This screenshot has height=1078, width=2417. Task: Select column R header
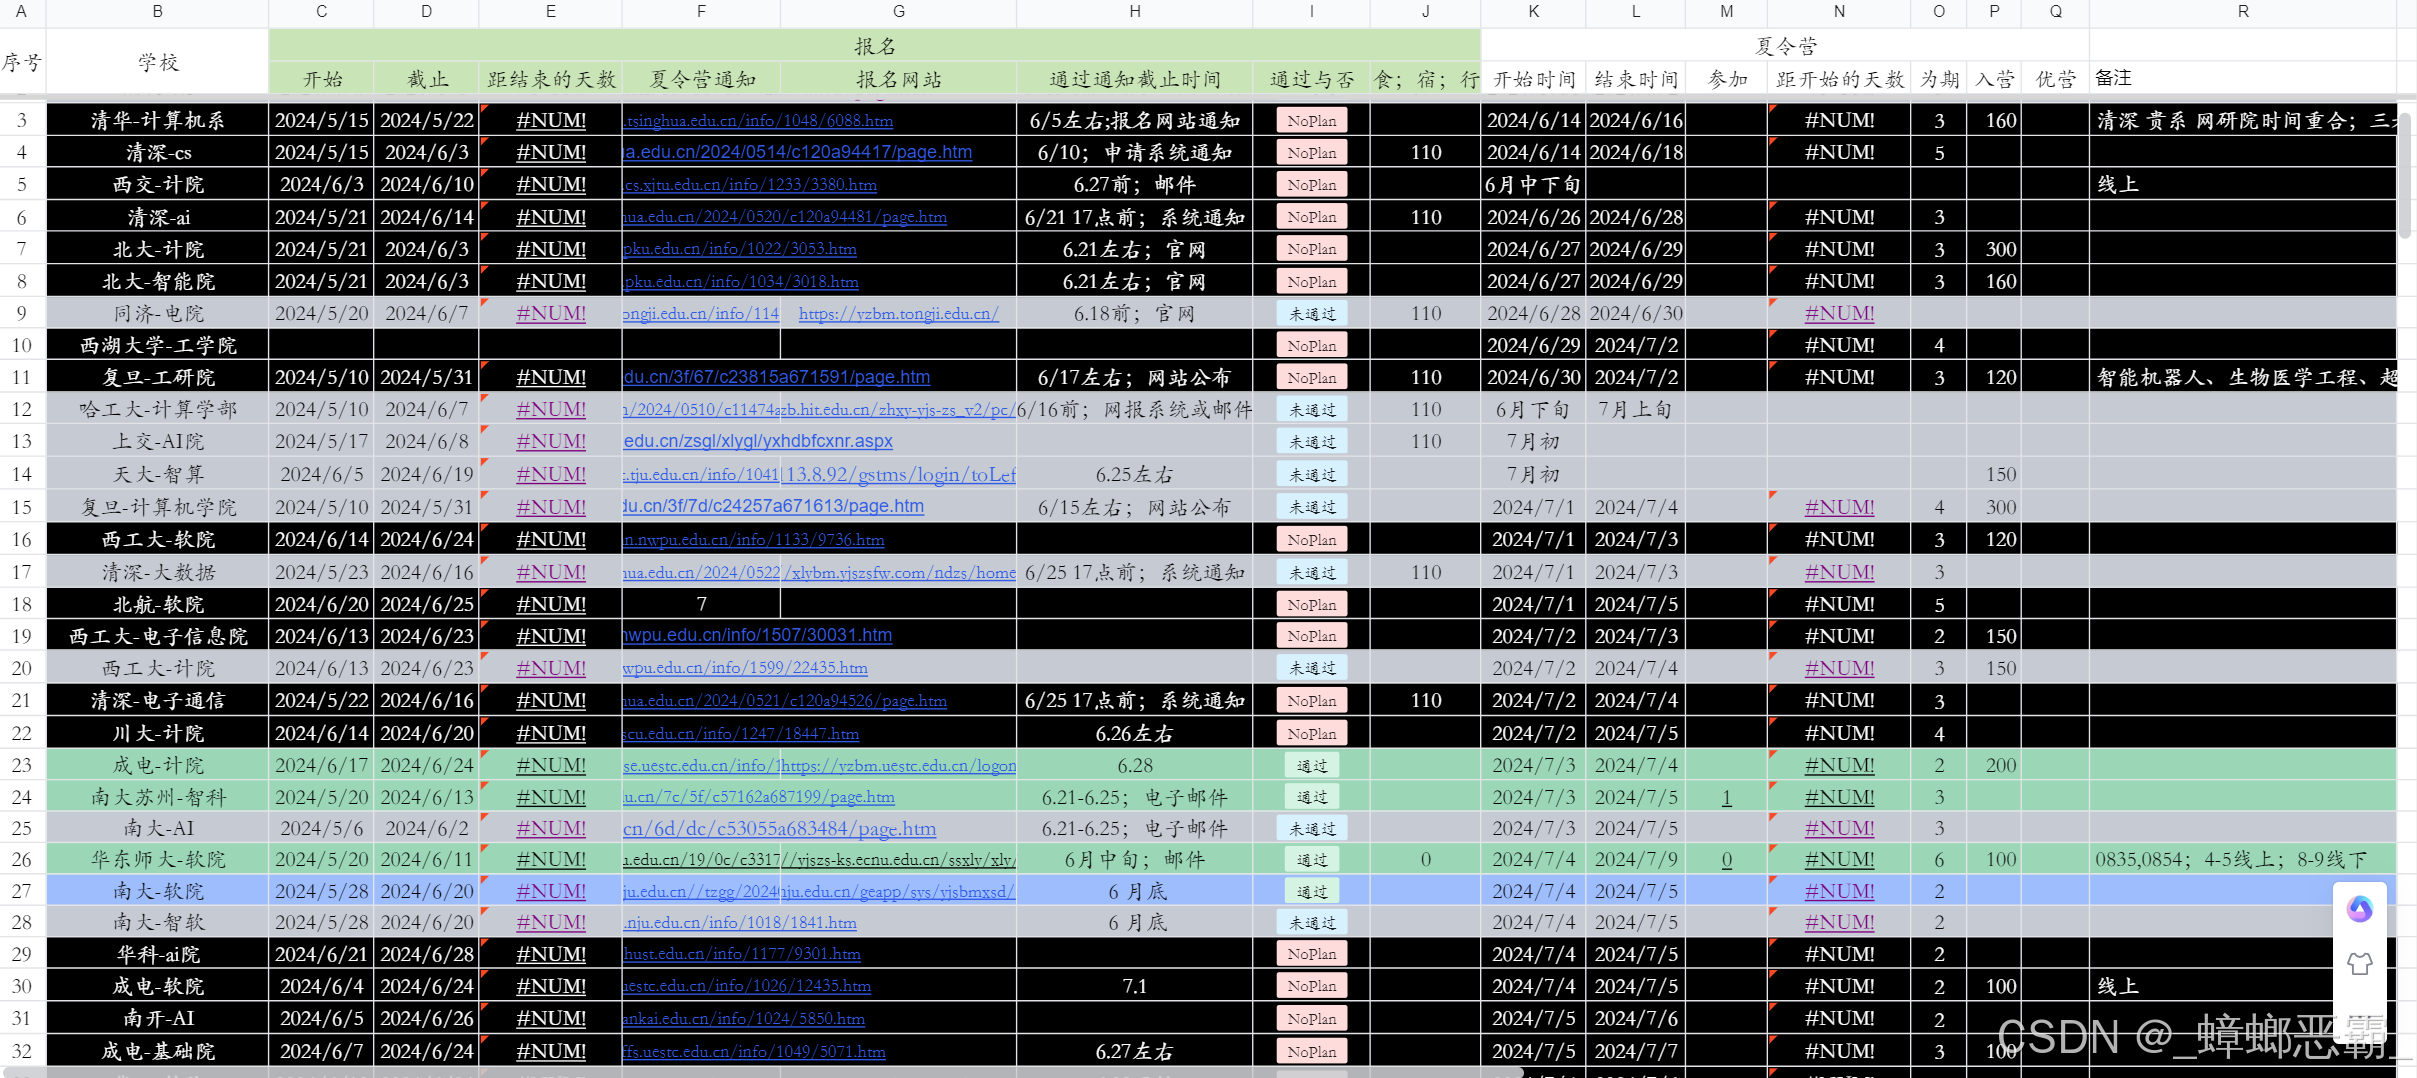(x=2242, y=12)
